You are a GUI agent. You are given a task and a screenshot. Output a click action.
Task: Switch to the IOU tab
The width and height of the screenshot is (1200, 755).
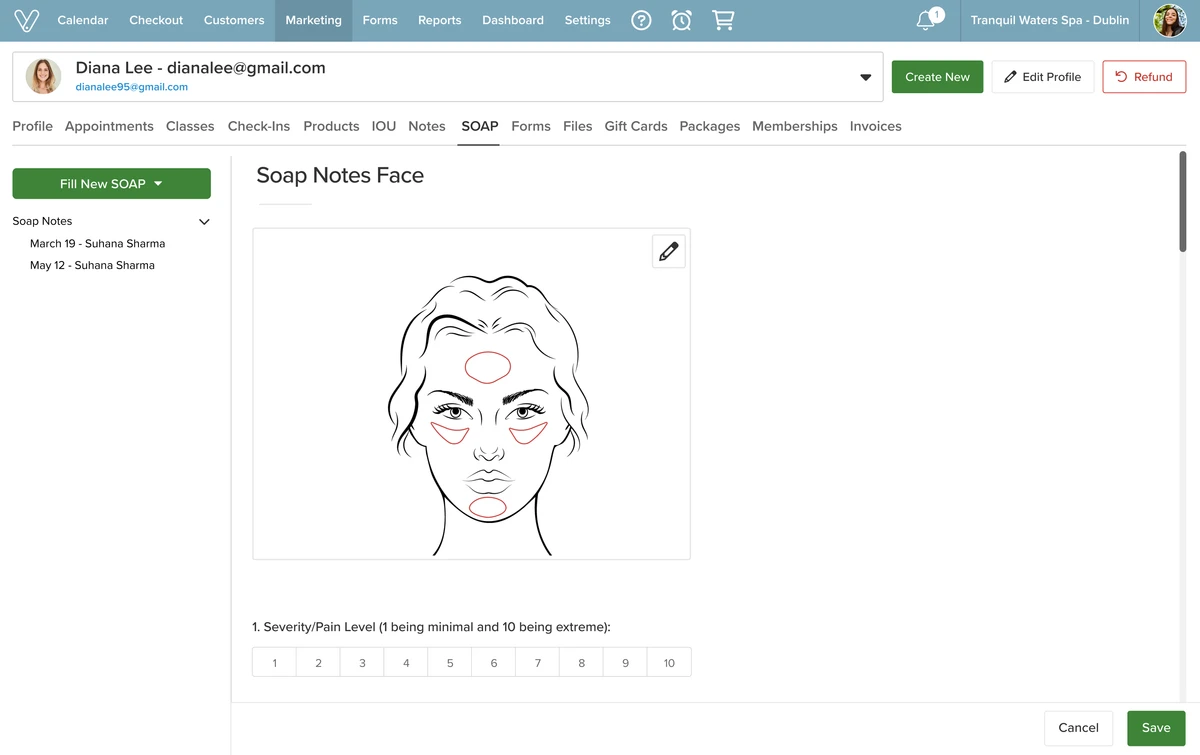point(384,126)
